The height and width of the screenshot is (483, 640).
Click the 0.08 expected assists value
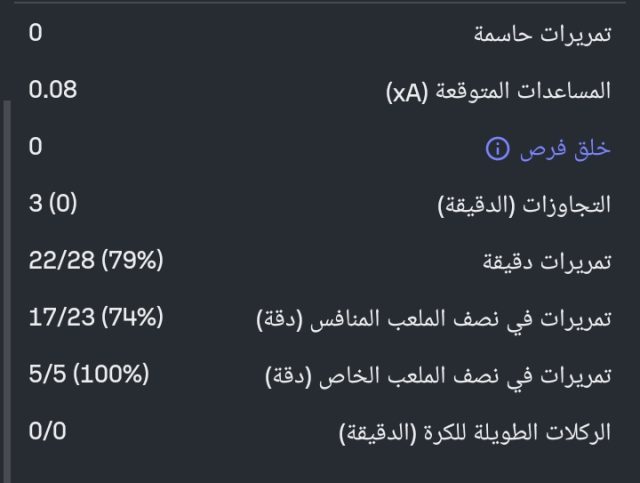53,90
